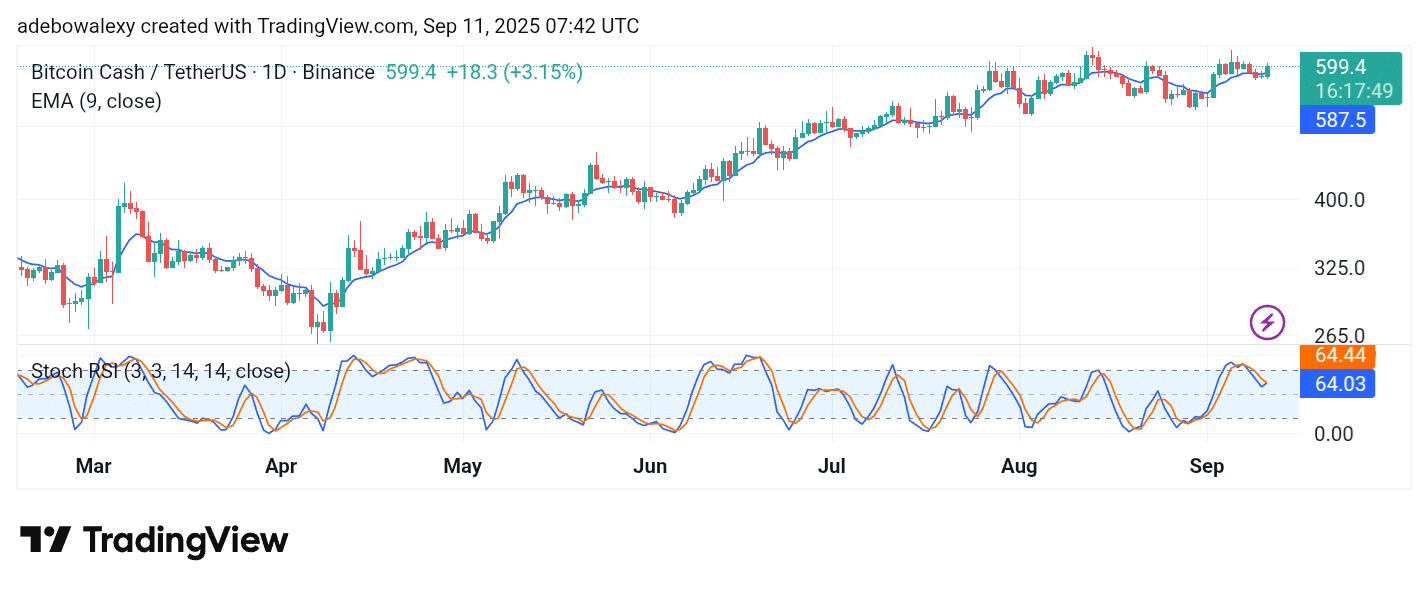The height and width of the screenshot is (591, 1428).
Task: Click the May label on time axis
Action: click(x=463, y=466)
